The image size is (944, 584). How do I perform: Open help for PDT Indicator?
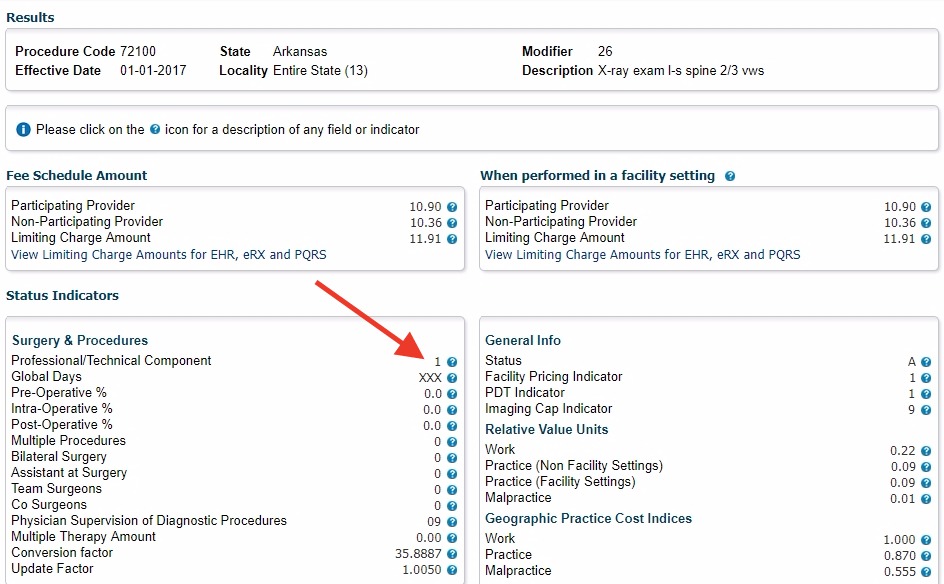(926, 394)
